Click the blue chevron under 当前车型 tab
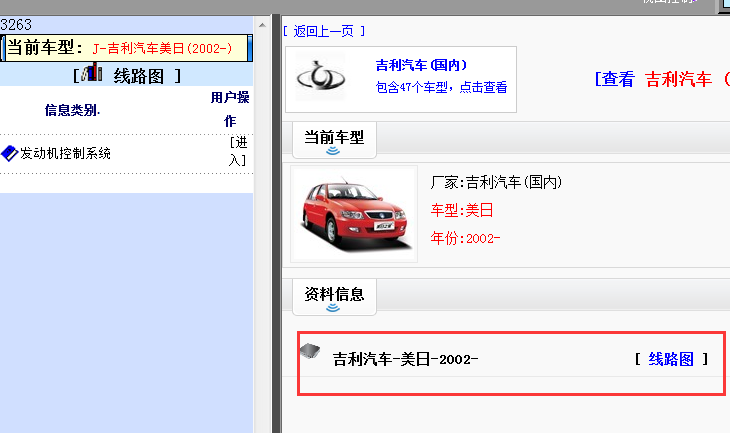Screen dimensions: 730x433 [333, 150]
